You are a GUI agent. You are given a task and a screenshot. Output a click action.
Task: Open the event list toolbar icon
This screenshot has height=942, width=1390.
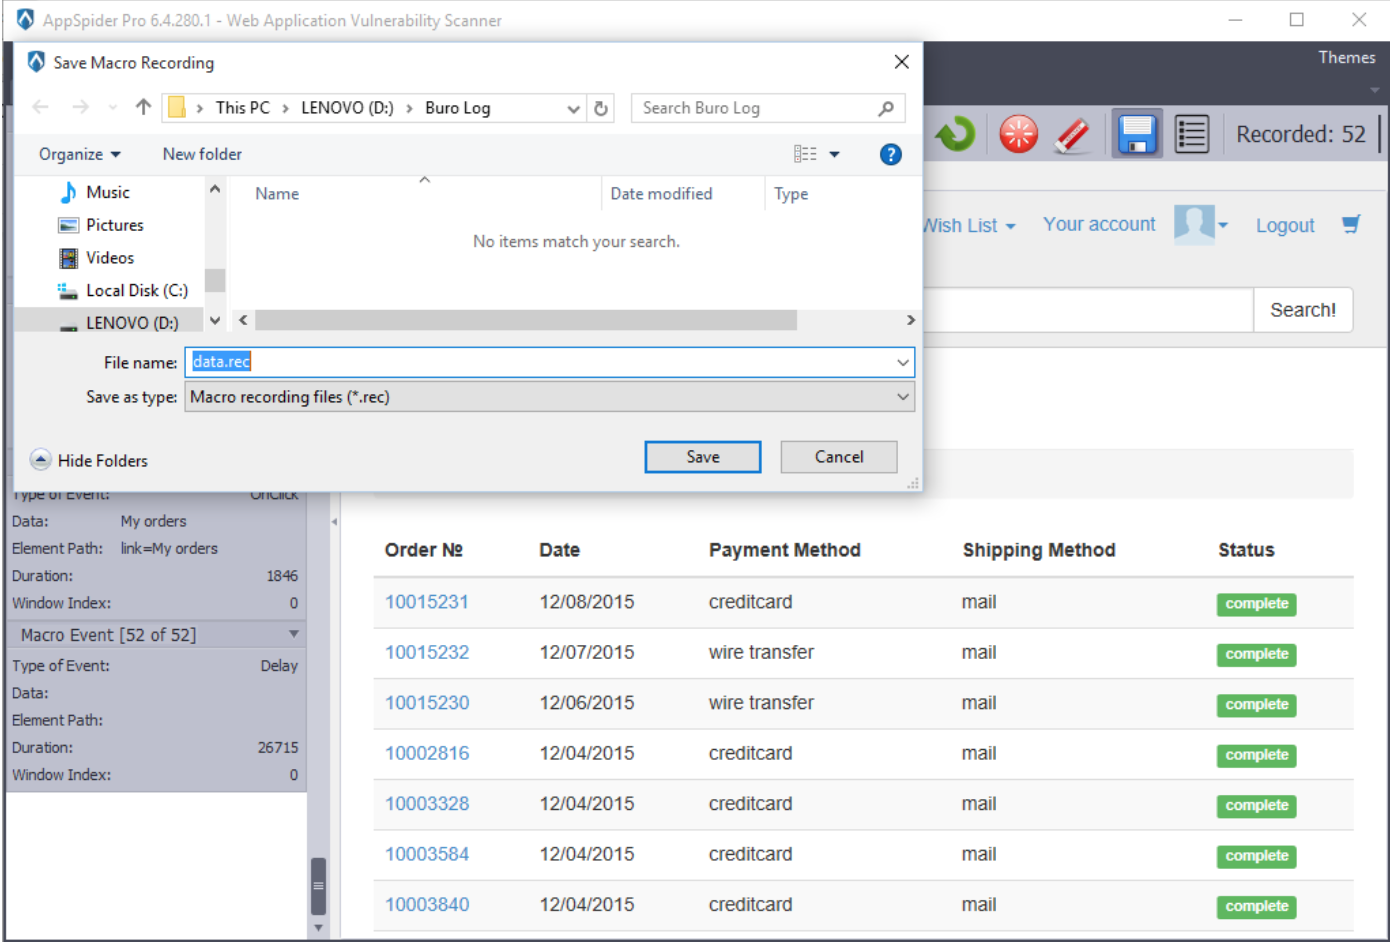point(1191,134)
